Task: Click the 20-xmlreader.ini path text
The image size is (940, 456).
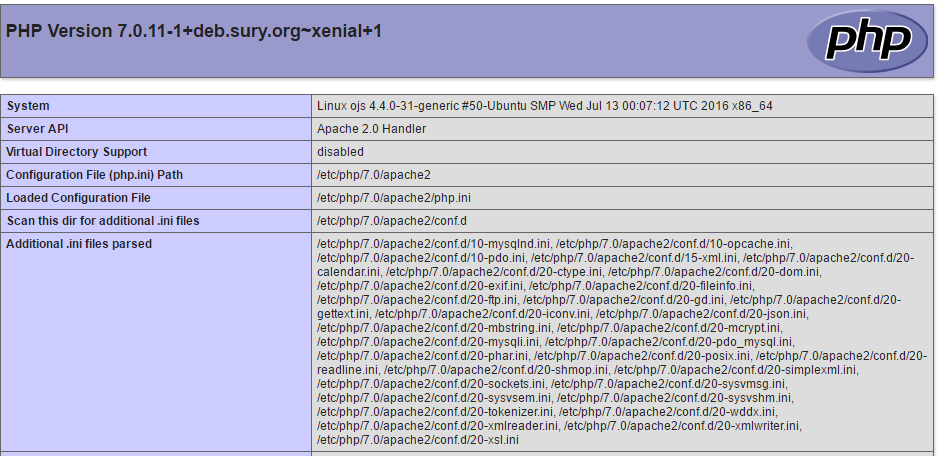Action: [x=438, y=426]
